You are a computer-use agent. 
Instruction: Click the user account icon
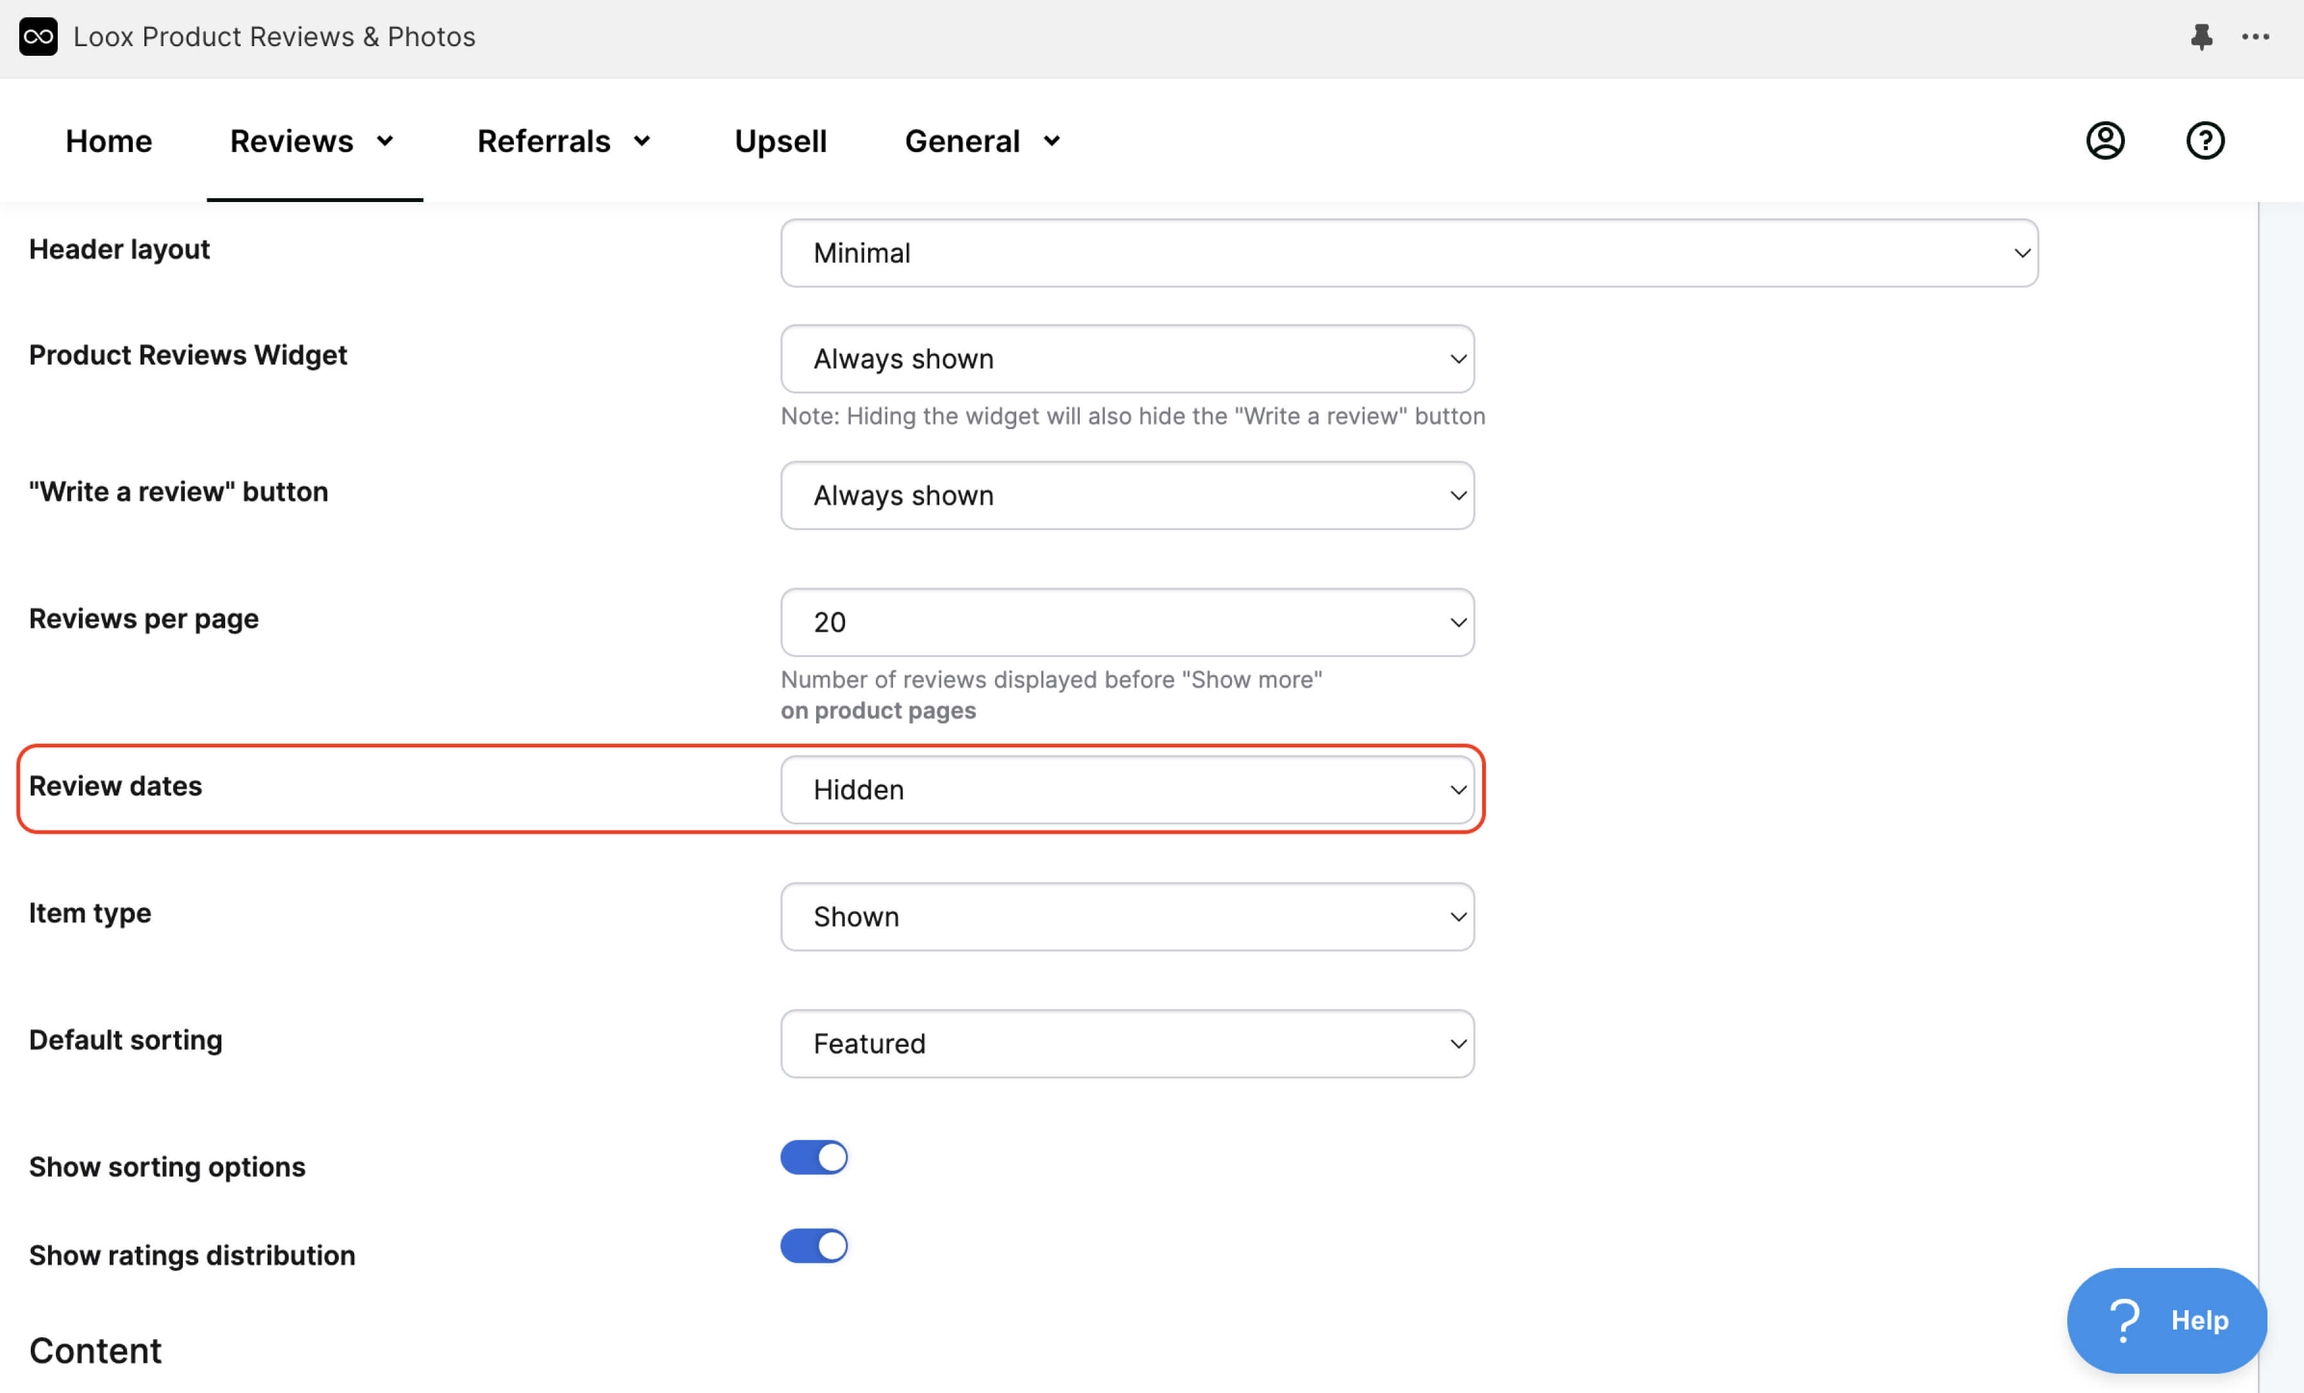tap(2104, 140)
